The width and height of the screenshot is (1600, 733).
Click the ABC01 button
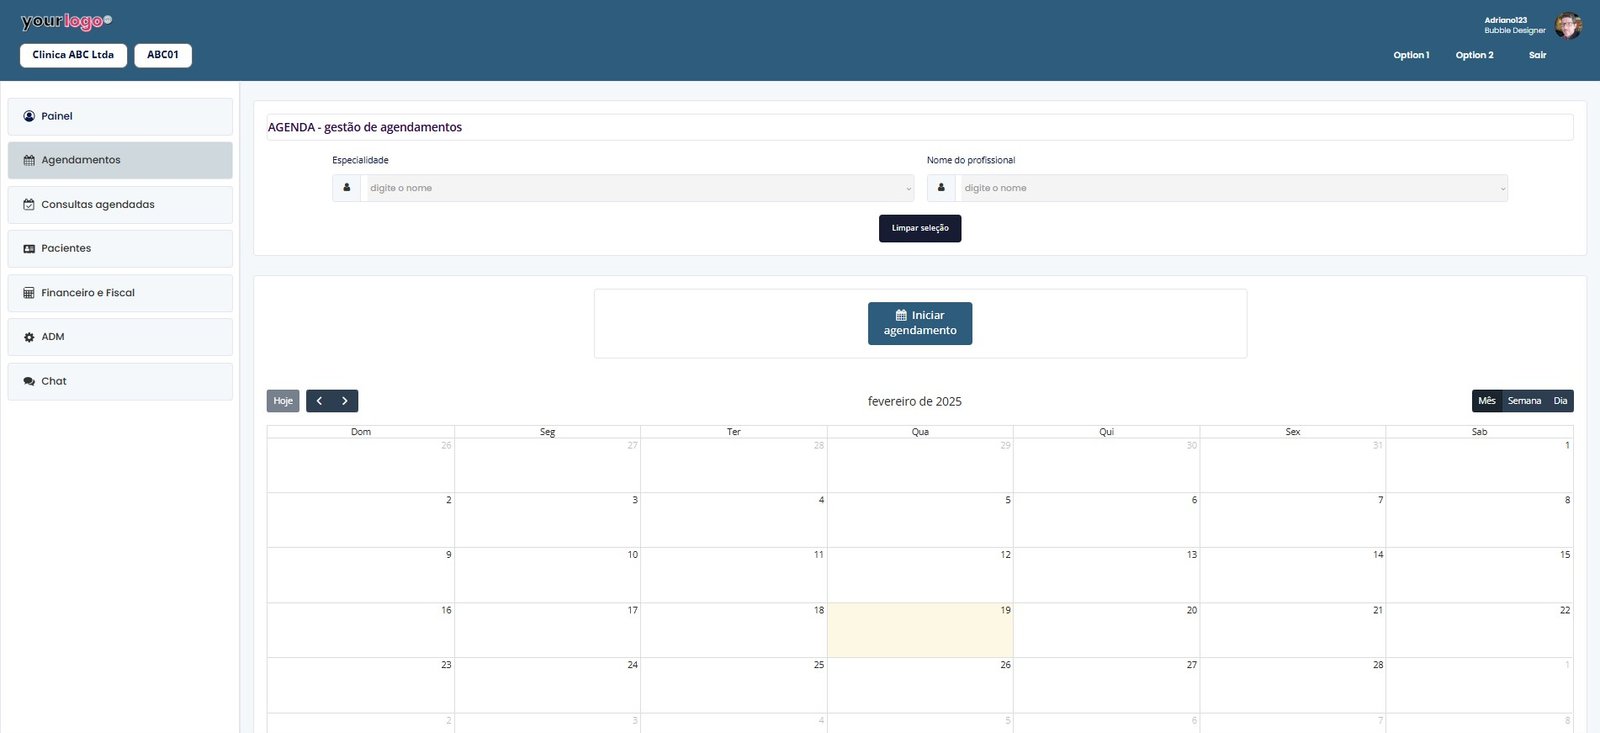[x=163, y=55]
